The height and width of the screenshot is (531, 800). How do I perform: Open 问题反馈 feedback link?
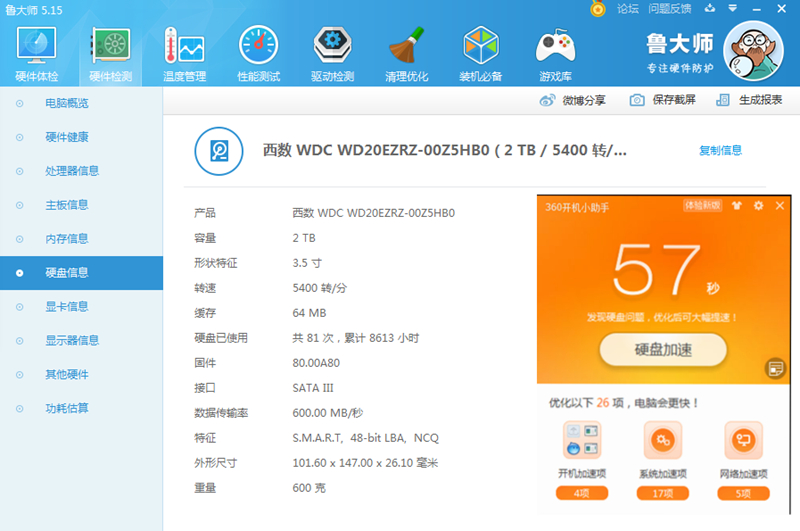click(669, 9)
